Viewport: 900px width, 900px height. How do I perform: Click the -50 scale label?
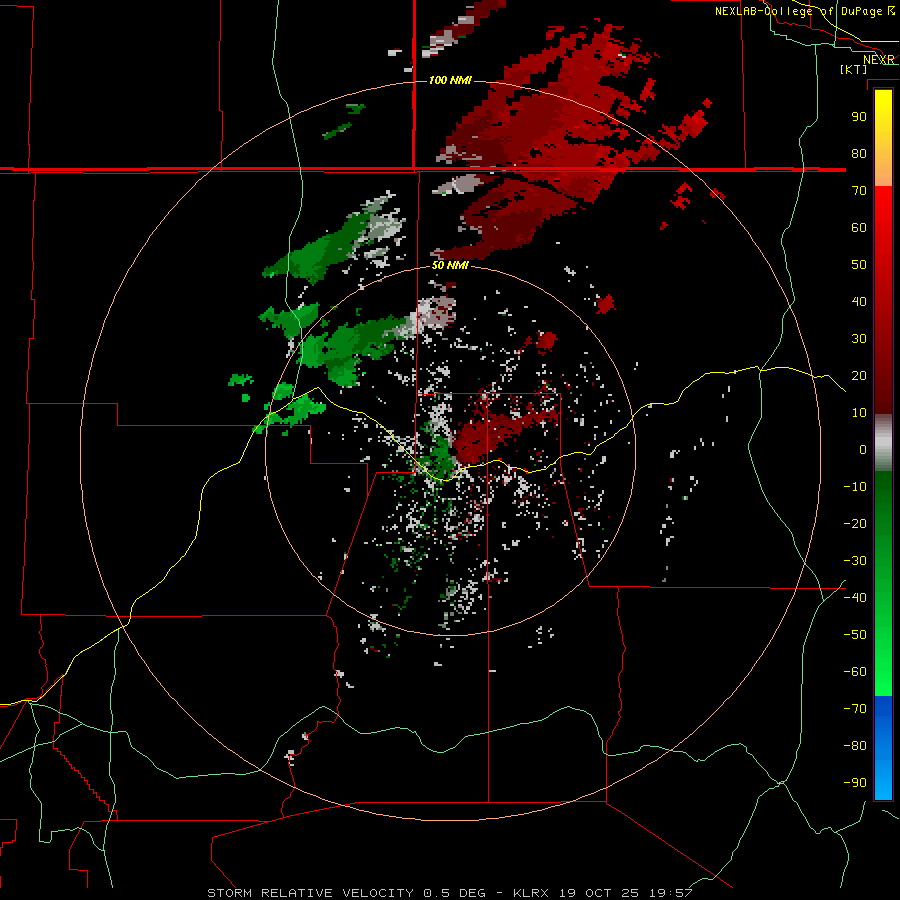pos(855,635)
